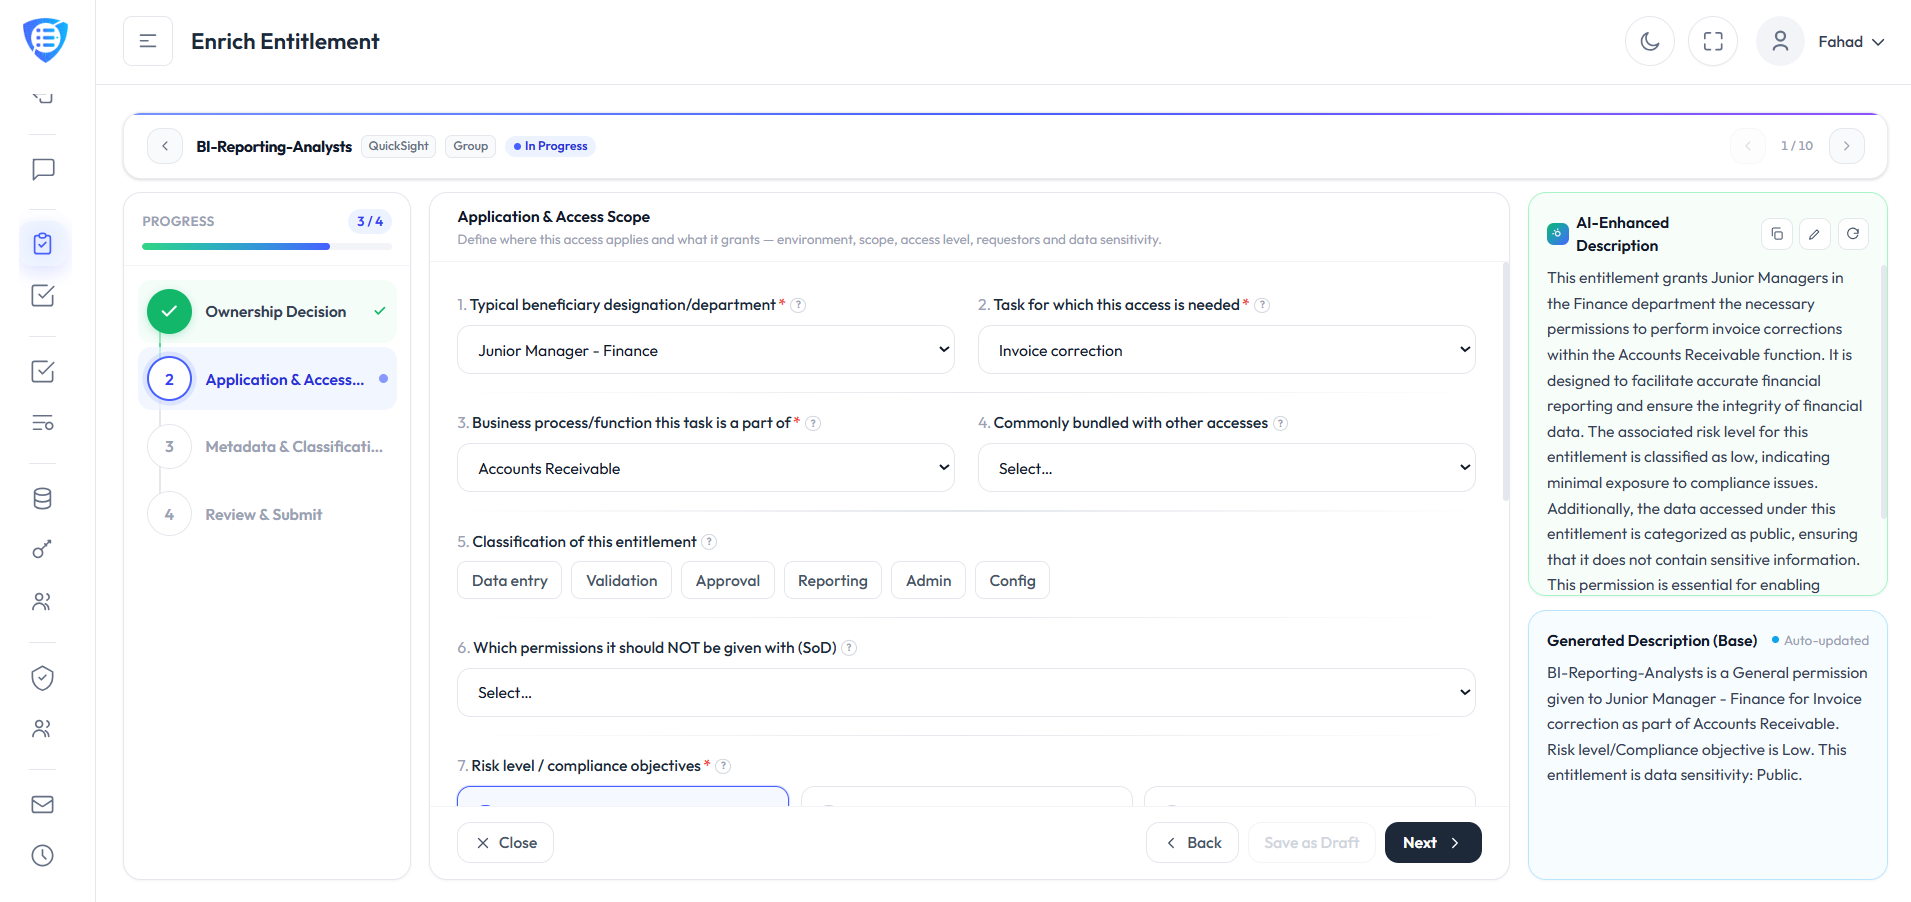Select Data entry classification chip

(x=510, y=581)
